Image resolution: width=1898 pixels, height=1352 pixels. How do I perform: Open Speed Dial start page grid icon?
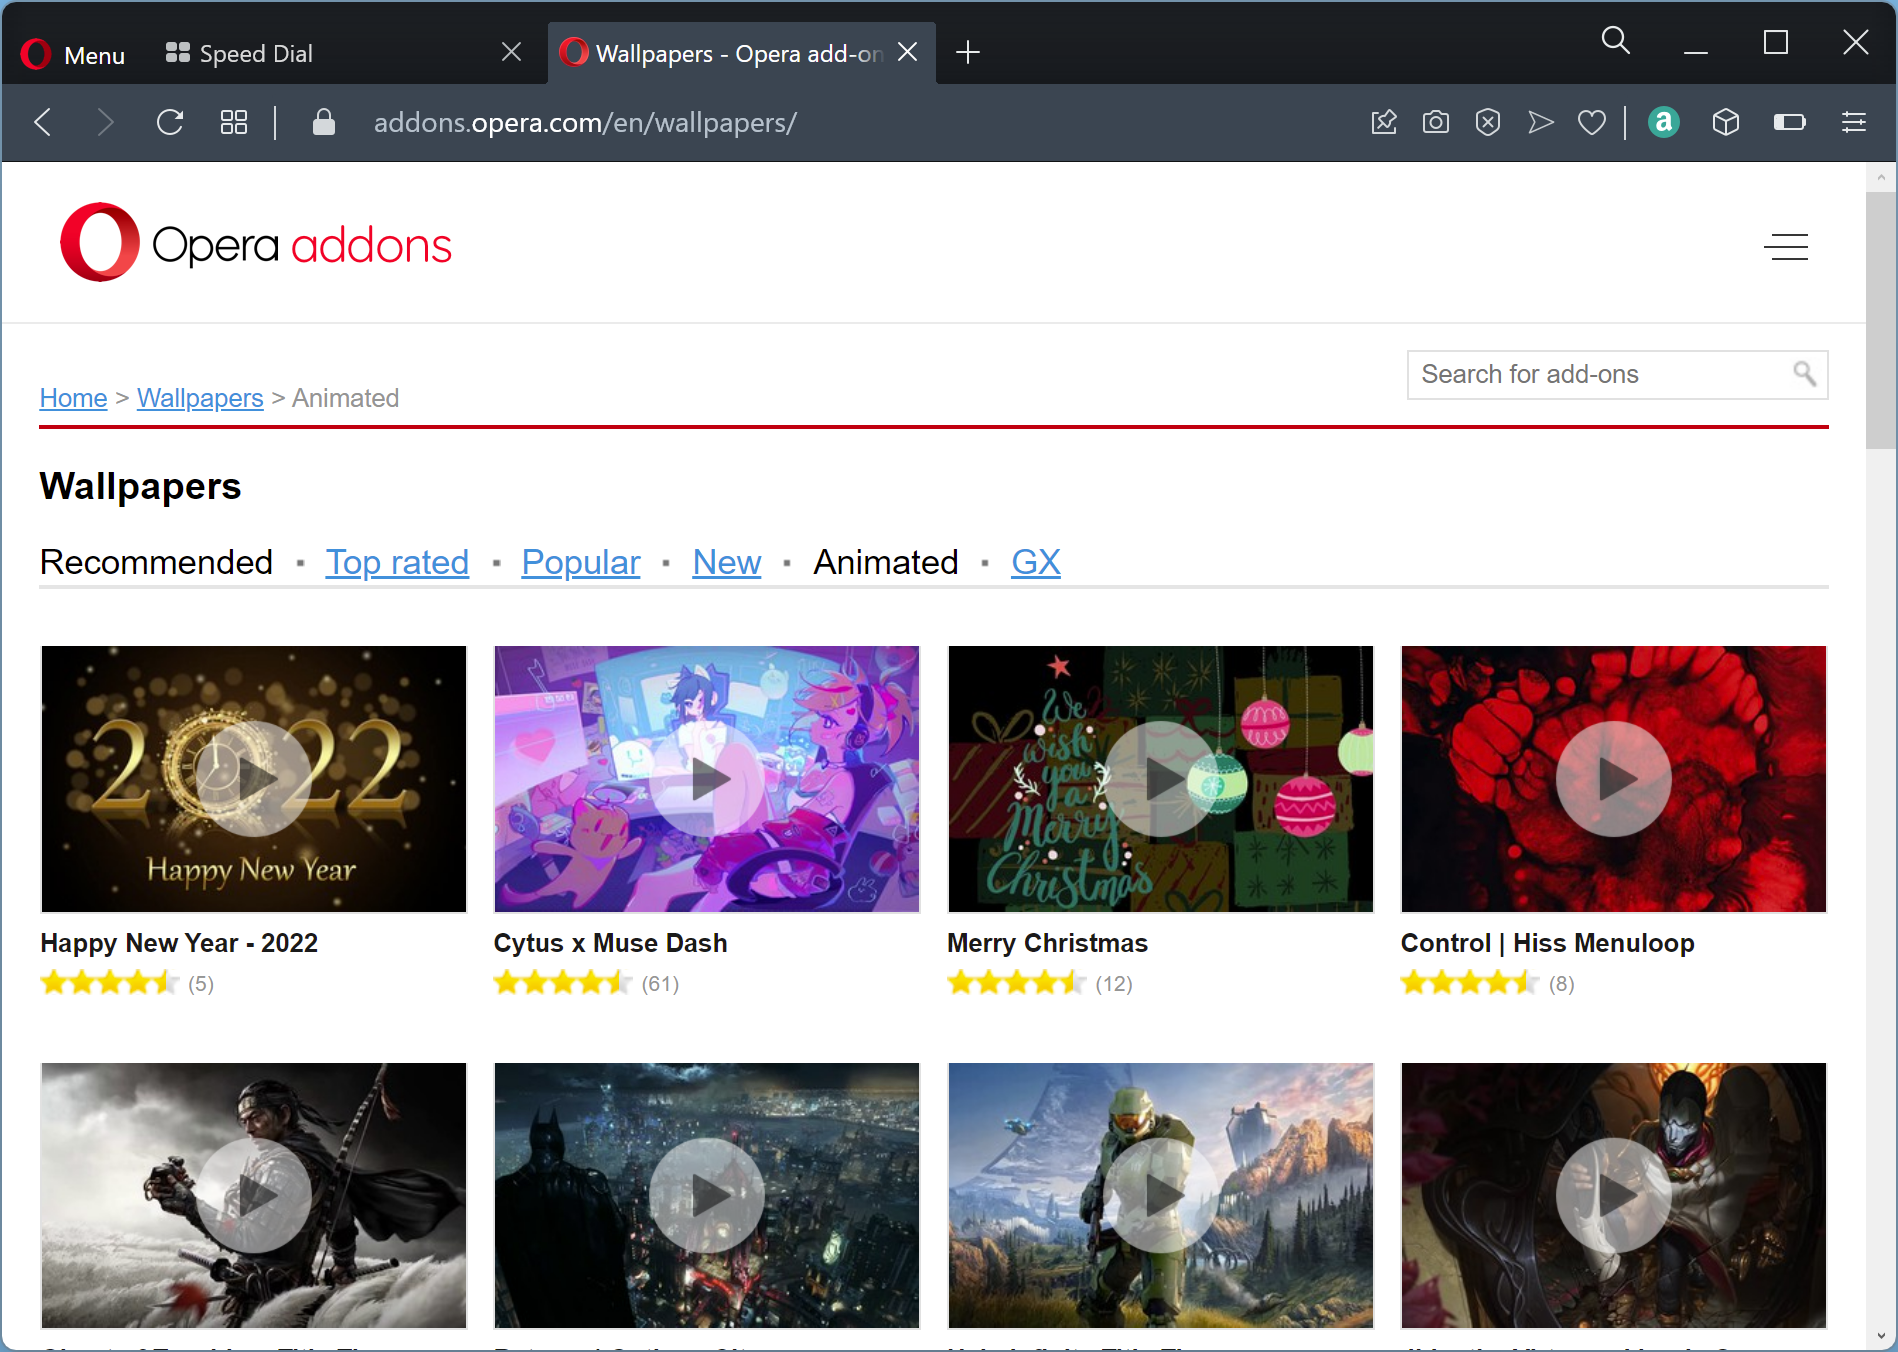[x=233, y=122]
